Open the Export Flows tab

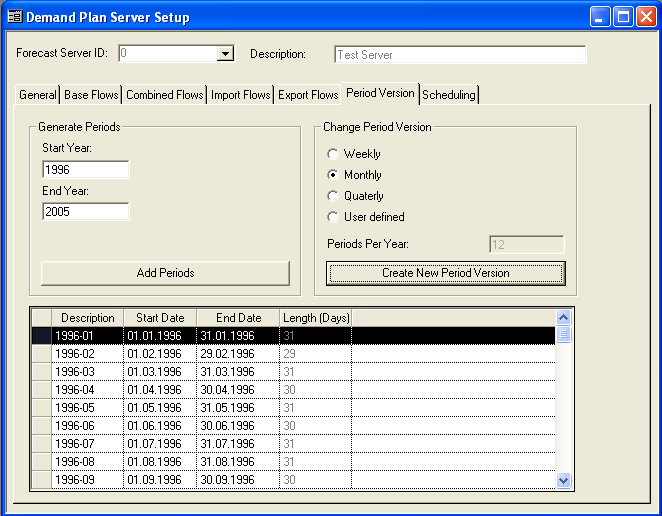tap(308, 95)
